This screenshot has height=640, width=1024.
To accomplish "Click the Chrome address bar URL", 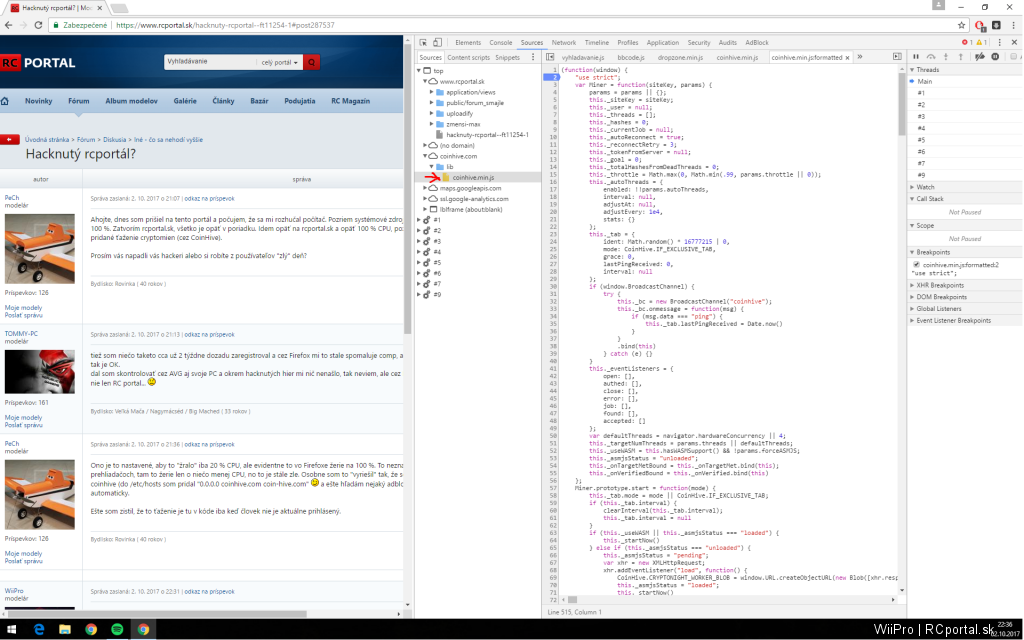I will [x=225, y=25].
